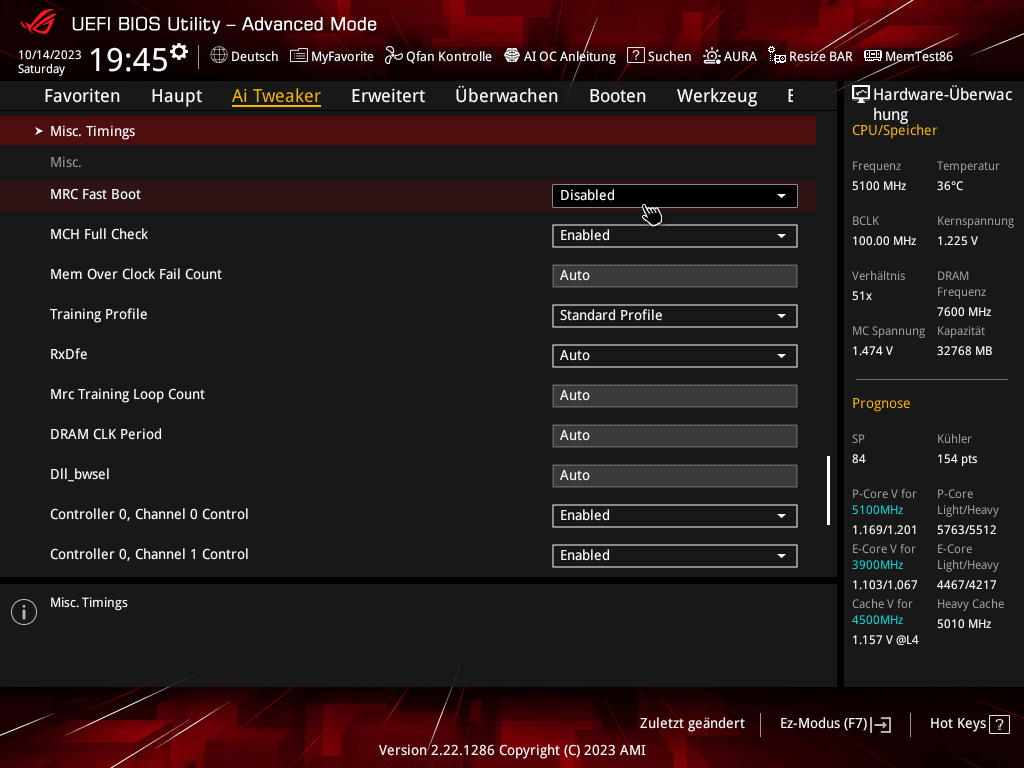Screen dimensions: 1024x768
Task: Switch to Favoriten tab
Action: point(82,96)
